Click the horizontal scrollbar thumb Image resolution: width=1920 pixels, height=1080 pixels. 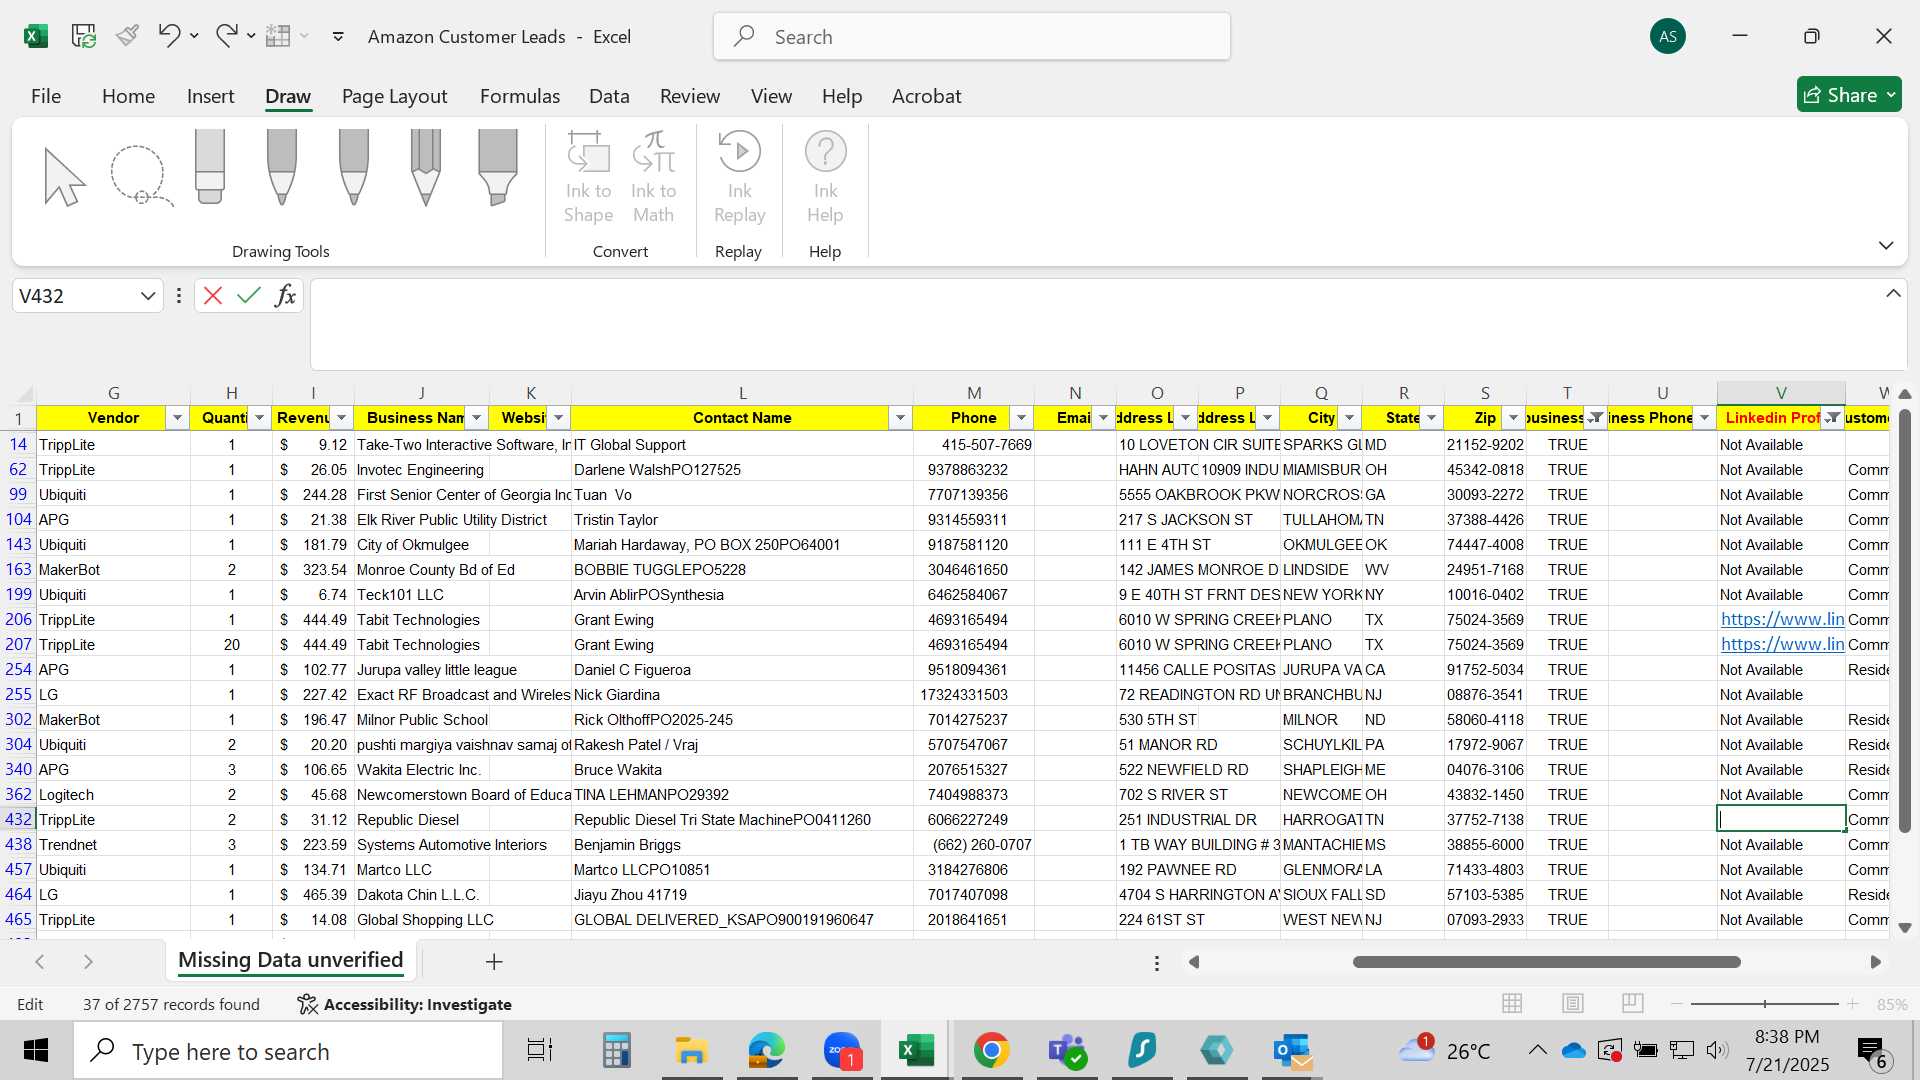tap(1546, 962)
